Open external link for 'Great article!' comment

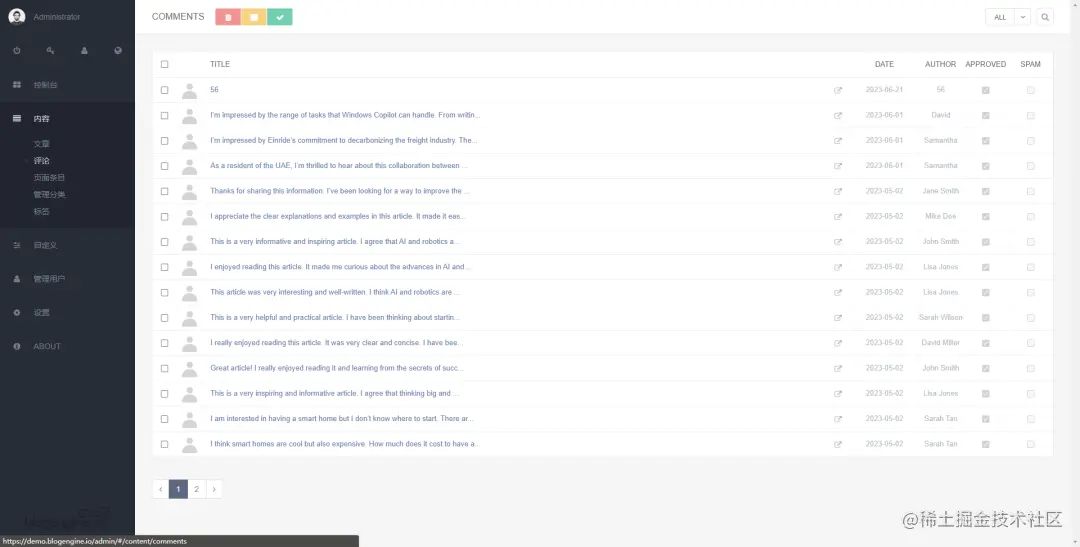coord(838,369)
